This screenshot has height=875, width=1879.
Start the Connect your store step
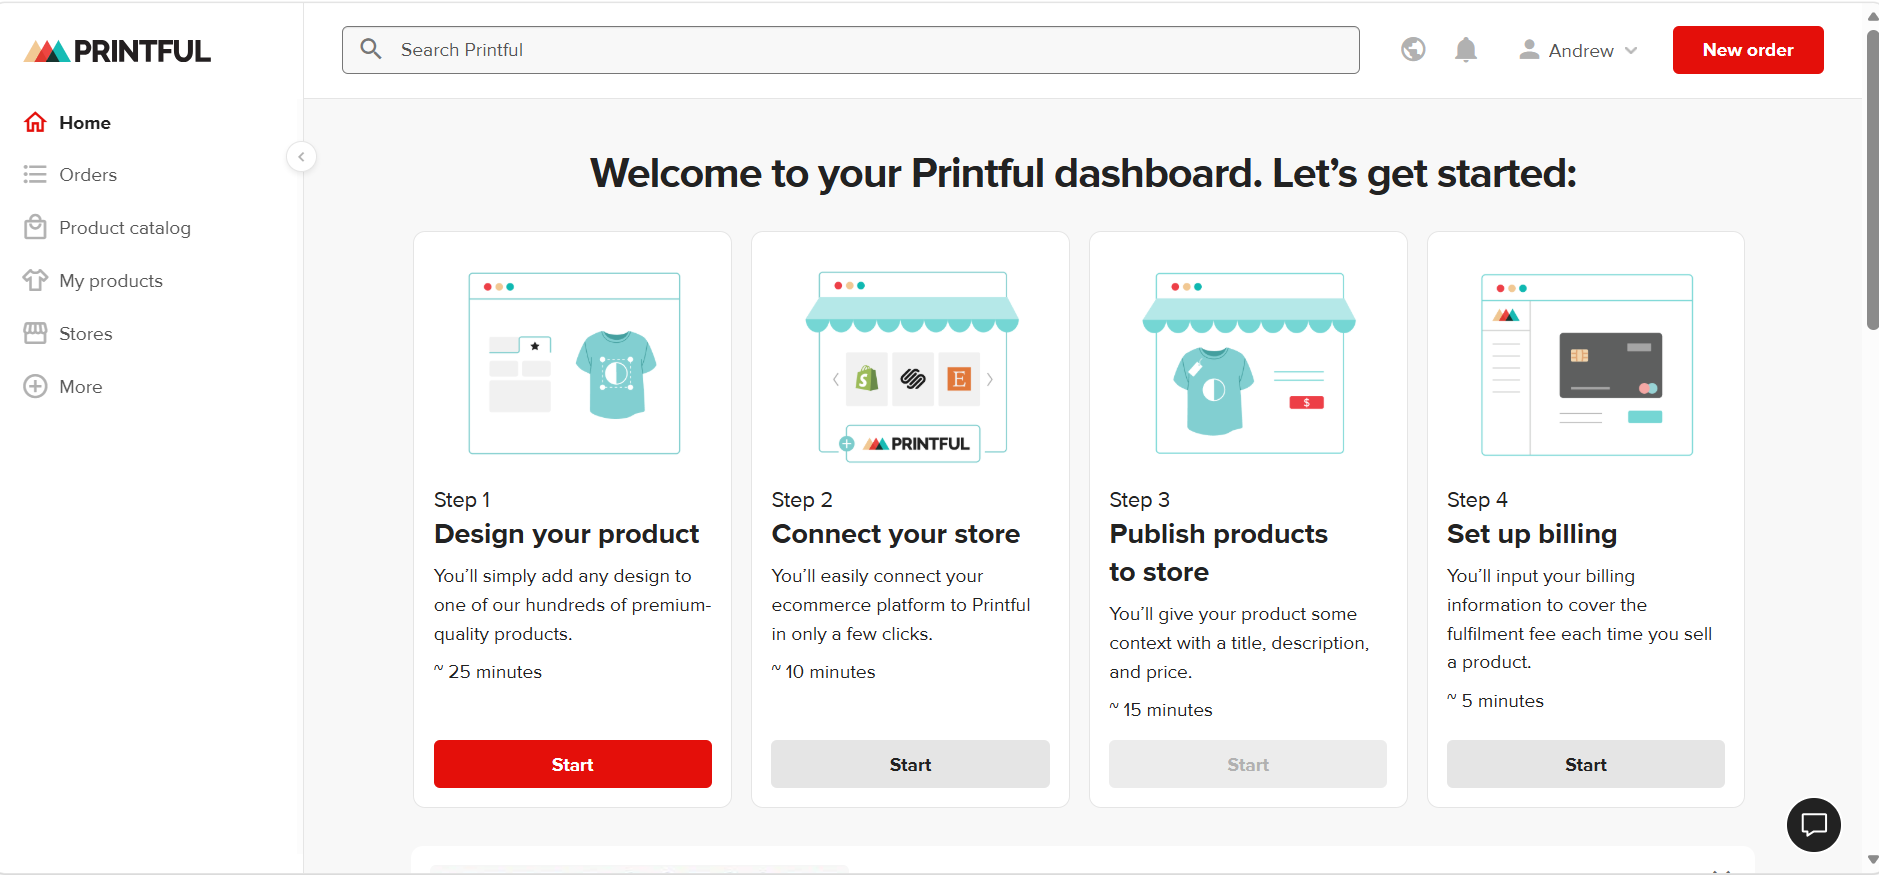(x=910, y=764)
